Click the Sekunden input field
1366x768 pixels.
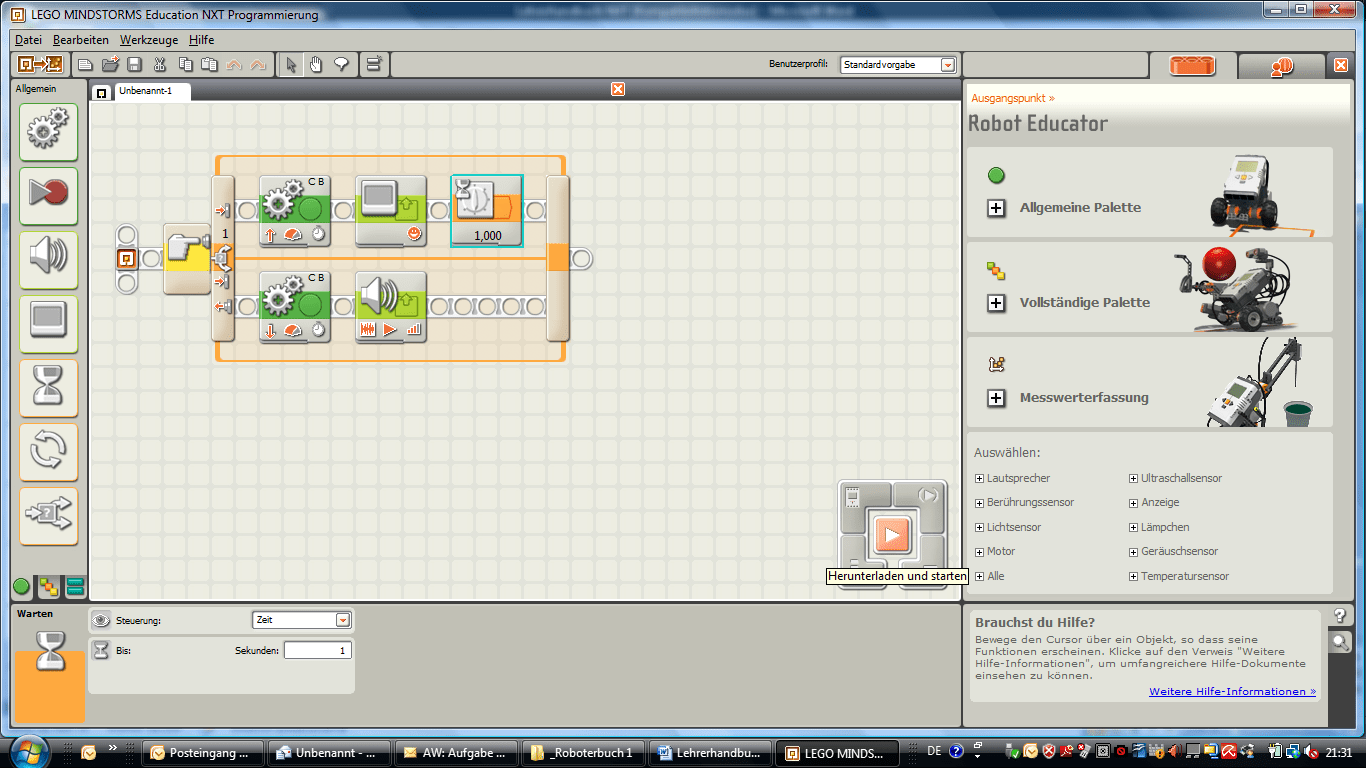(317, 651)
